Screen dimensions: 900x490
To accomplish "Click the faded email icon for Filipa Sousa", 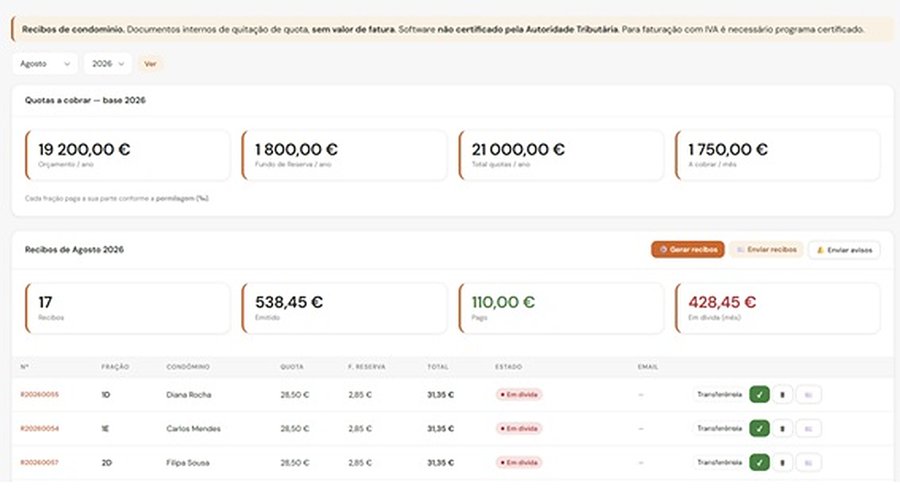I will 809,462.
